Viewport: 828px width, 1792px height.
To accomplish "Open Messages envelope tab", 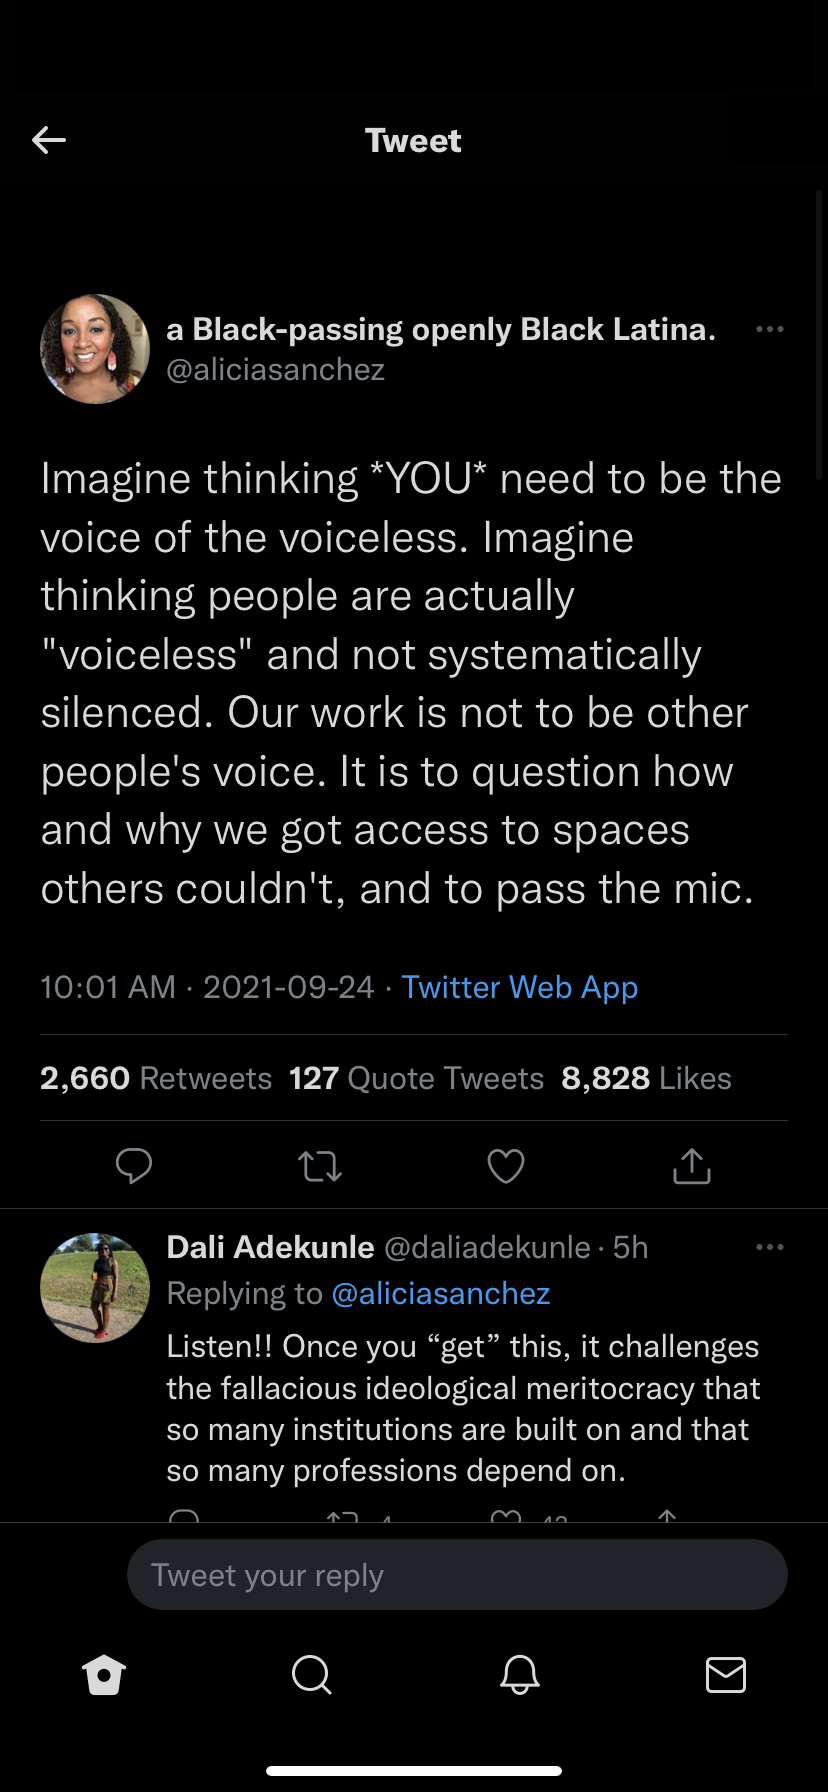I will pos(726,1674).
